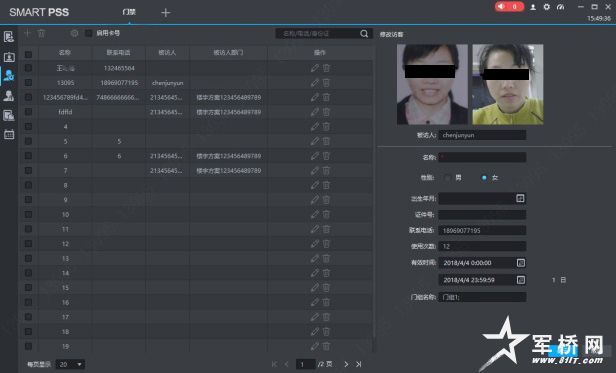Delete the visitor row named fdffd
This screenshot has height=373, width=616.
click(326, 112)
